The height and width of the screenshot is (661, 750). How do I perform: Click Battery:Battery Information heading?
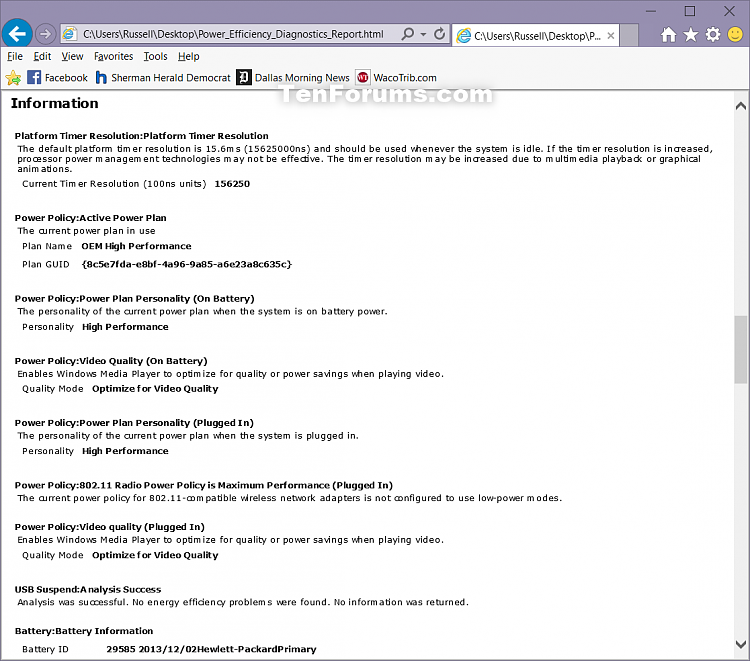[84, 631]
